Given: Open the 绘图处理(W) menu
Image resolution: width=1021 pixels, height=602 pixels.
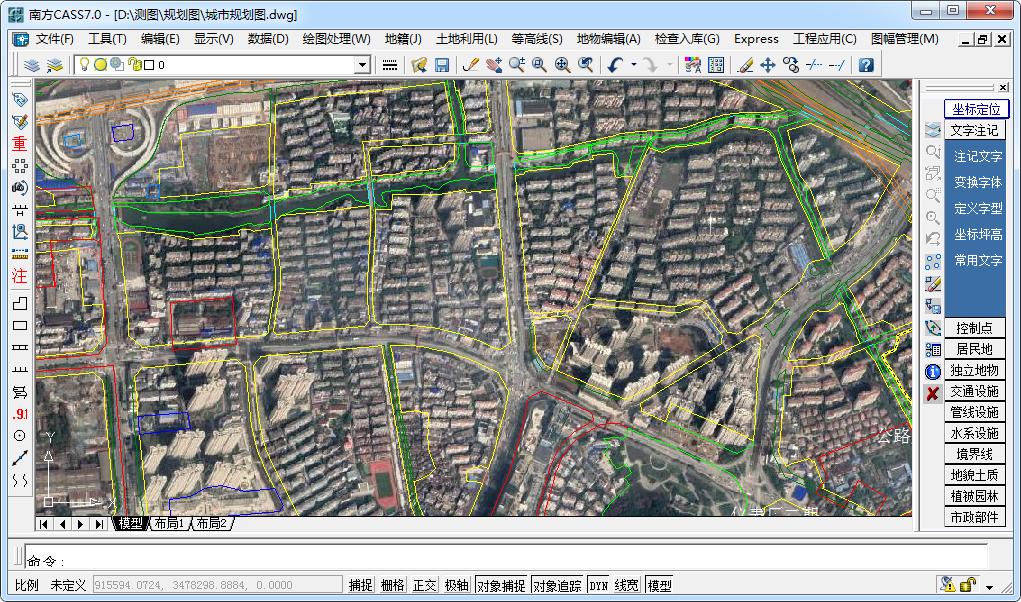Looking at the screenshot, I should point(336,39).
